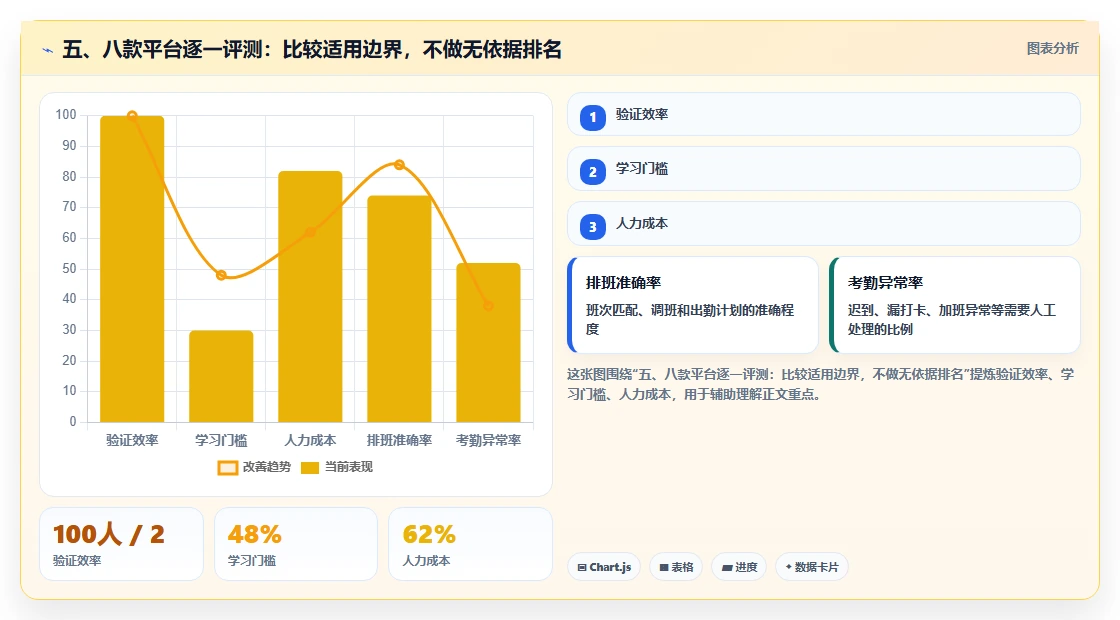
Task: Select the 验证效率 list row
Action: pyautogui.click(x=824, y=114)
